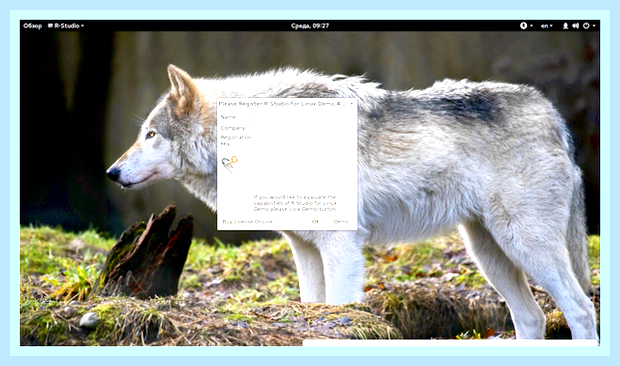Click the Registration key label
This screenshot has height=366, width=620.
coord(236,140)
